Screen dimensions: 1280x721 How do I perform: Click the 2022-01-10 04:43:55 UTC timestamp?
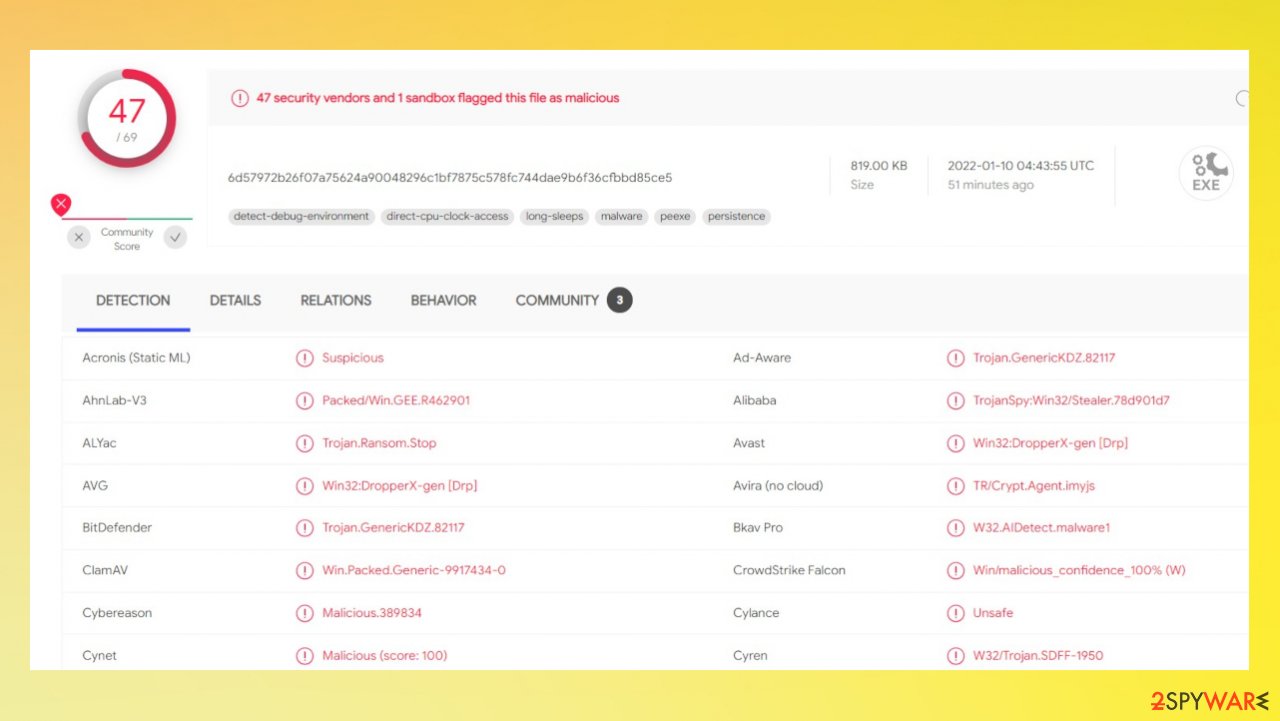tap(1021, 166)
